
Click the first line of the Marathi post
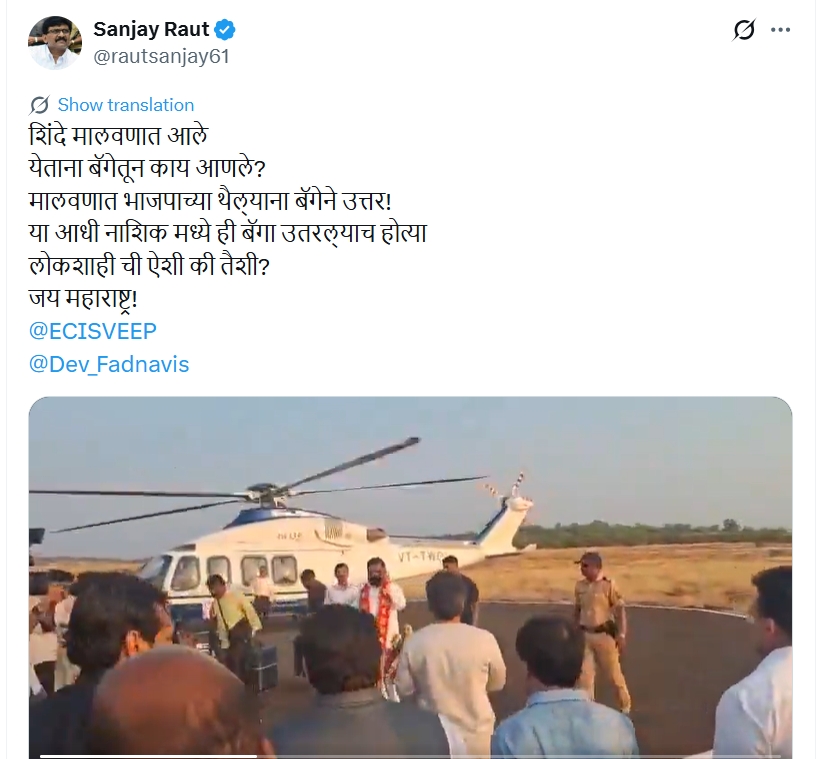pos(118,136)
